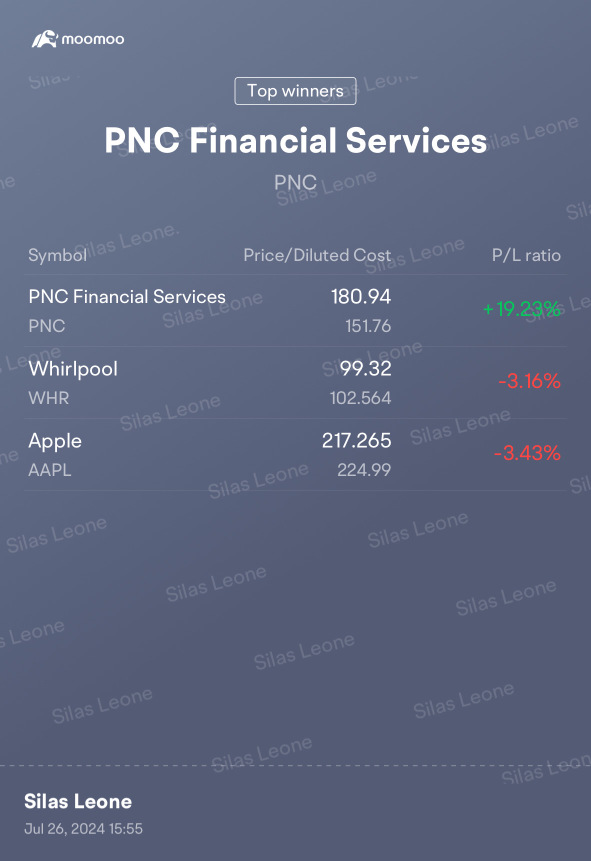Image resolution: width=591 pixels, height=861 pixels.
Task: Open the Whirlpool stock row
Action: (x=296, y=383)
